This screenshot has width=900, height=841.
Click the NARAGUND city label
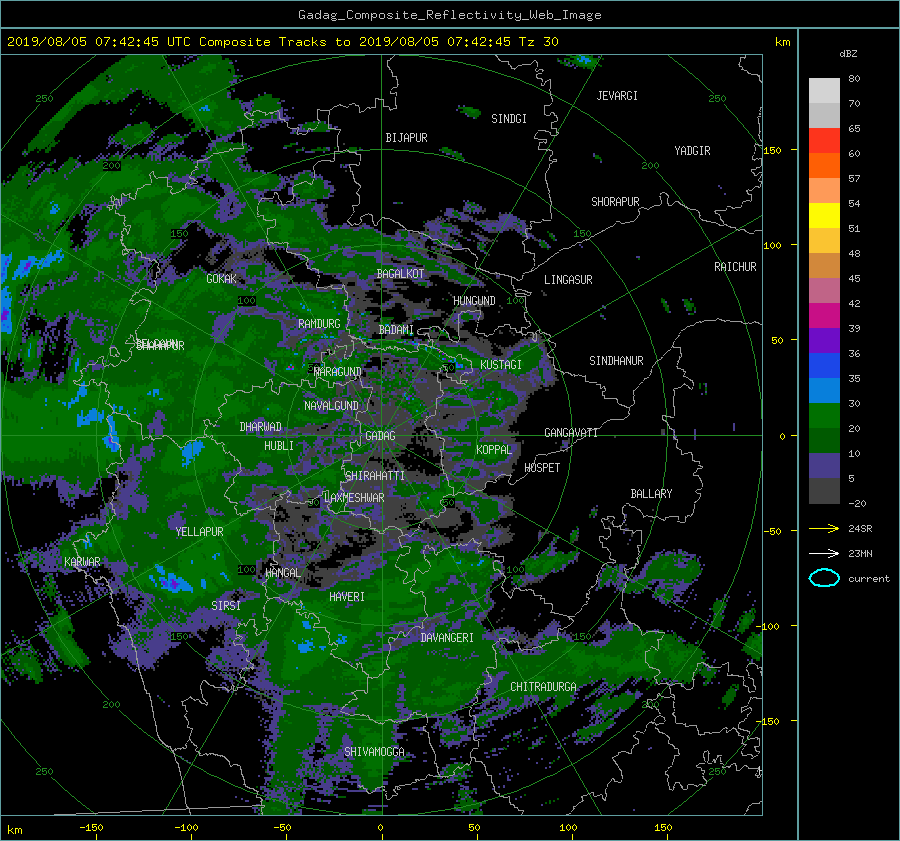pos(338,372)
